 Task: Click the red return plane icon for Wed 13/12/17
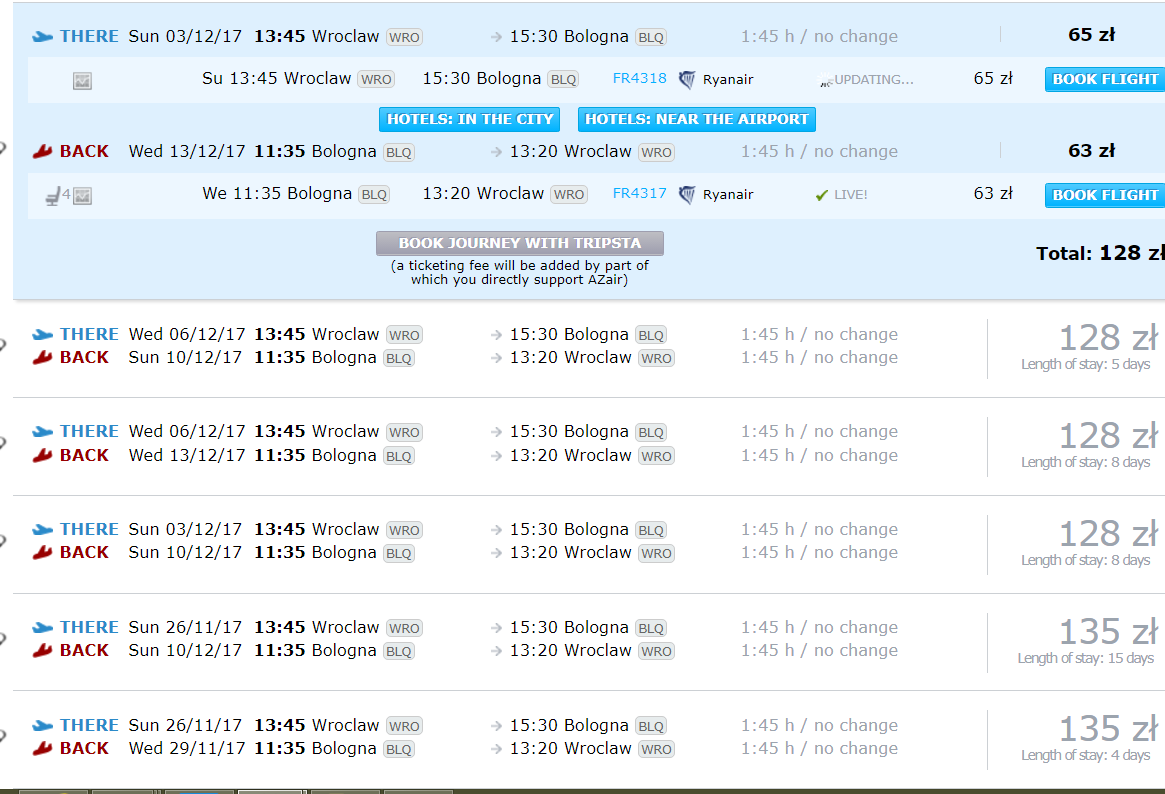[x=42, y=152]
